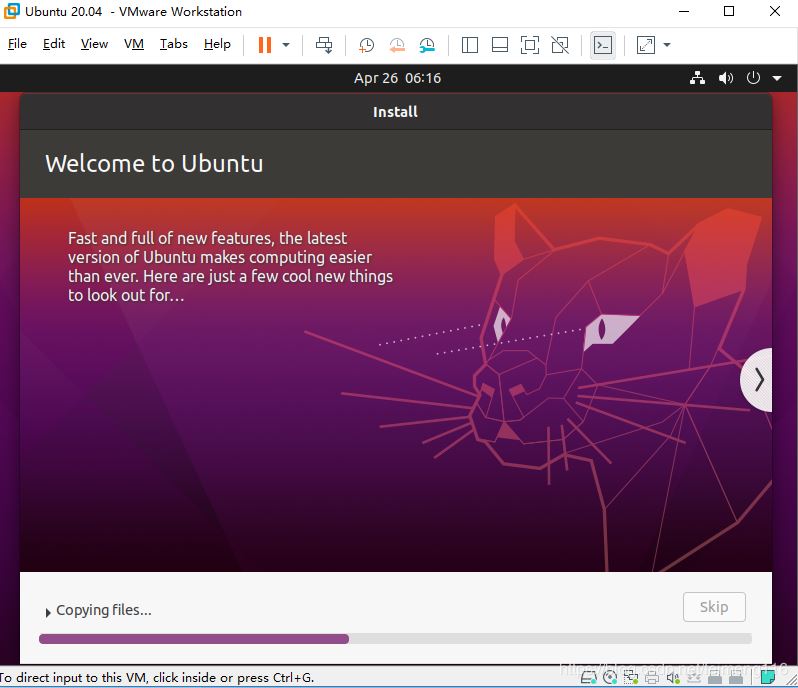Revert VM to previous snapshot
This screenshot has width=798, height=688.
pyautogui.click(x=397, y=45)
